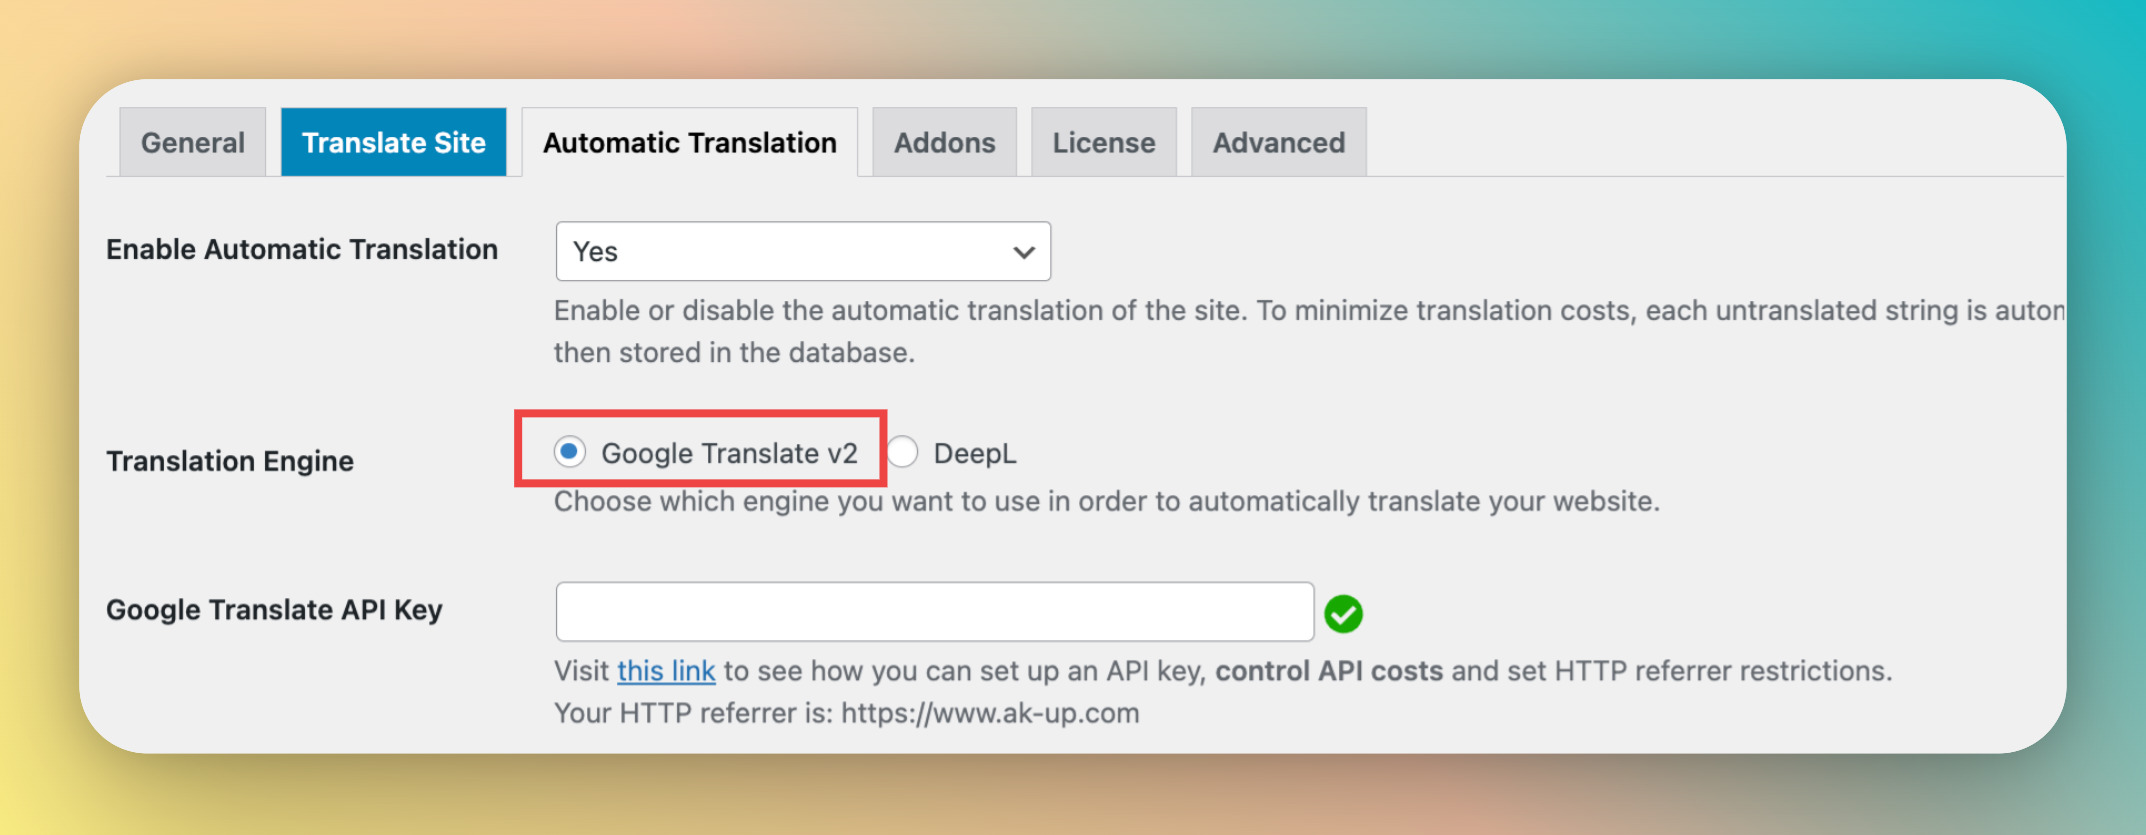Collapse the automatic translation setting dropdown
2146x835 pixels.
1022,252
